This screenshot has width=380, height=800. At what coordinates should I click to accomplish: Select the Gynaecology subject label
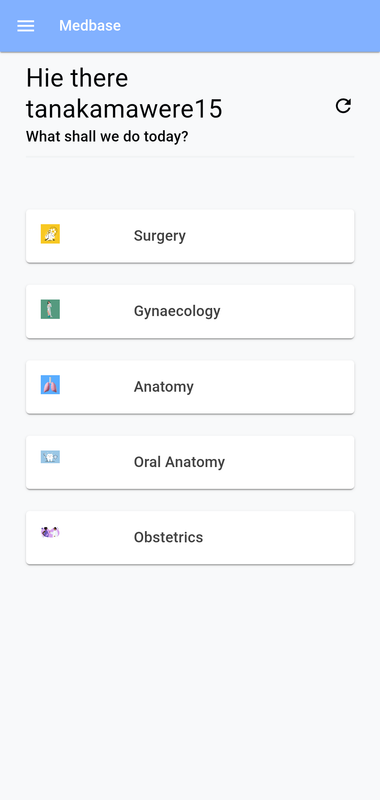(x=177, y=311)
